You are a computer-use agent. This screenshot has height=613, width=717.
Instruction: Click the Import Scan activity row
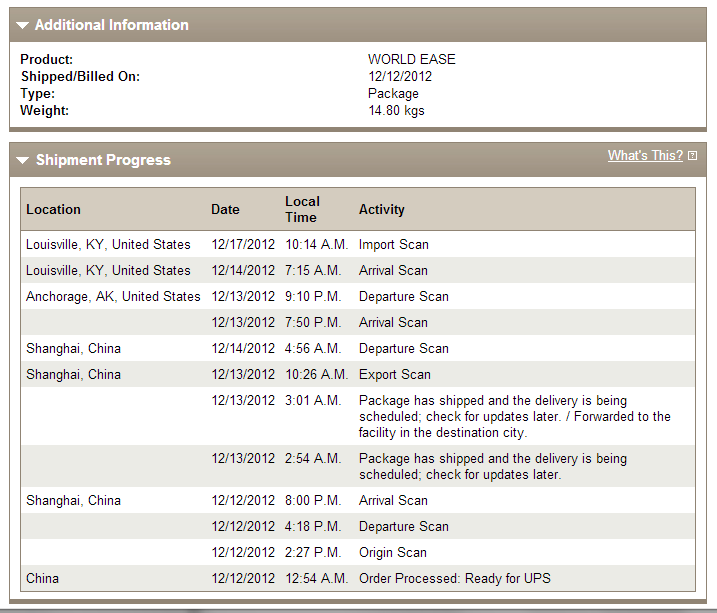click(358, 244)
